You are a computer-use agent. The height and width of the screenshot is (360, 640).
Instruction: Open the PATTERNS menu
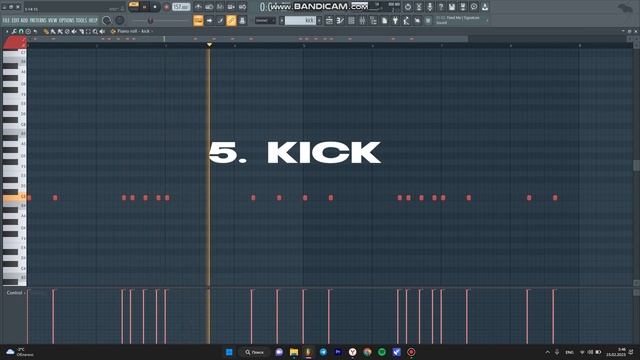coord(38,20)
